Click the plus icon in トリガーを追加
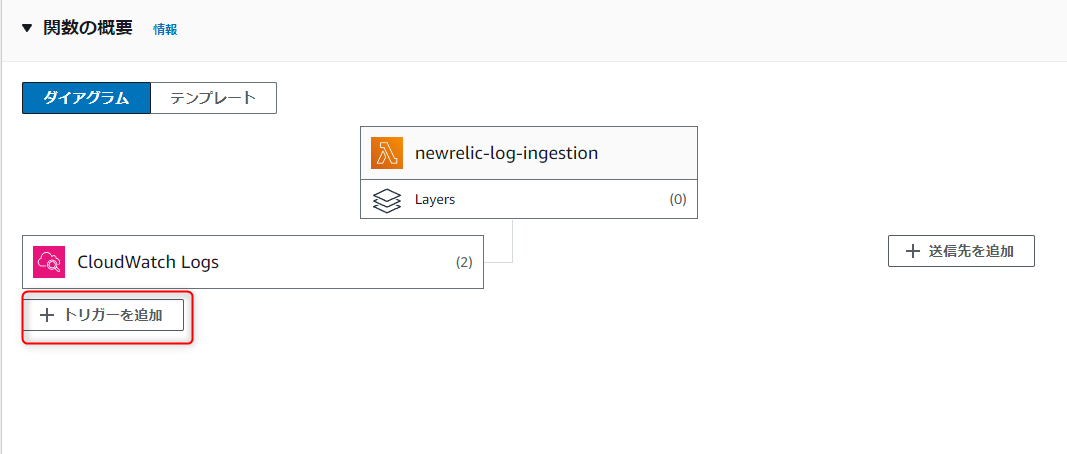Screen dimensions: 1067x454 [x=47, y=315]
